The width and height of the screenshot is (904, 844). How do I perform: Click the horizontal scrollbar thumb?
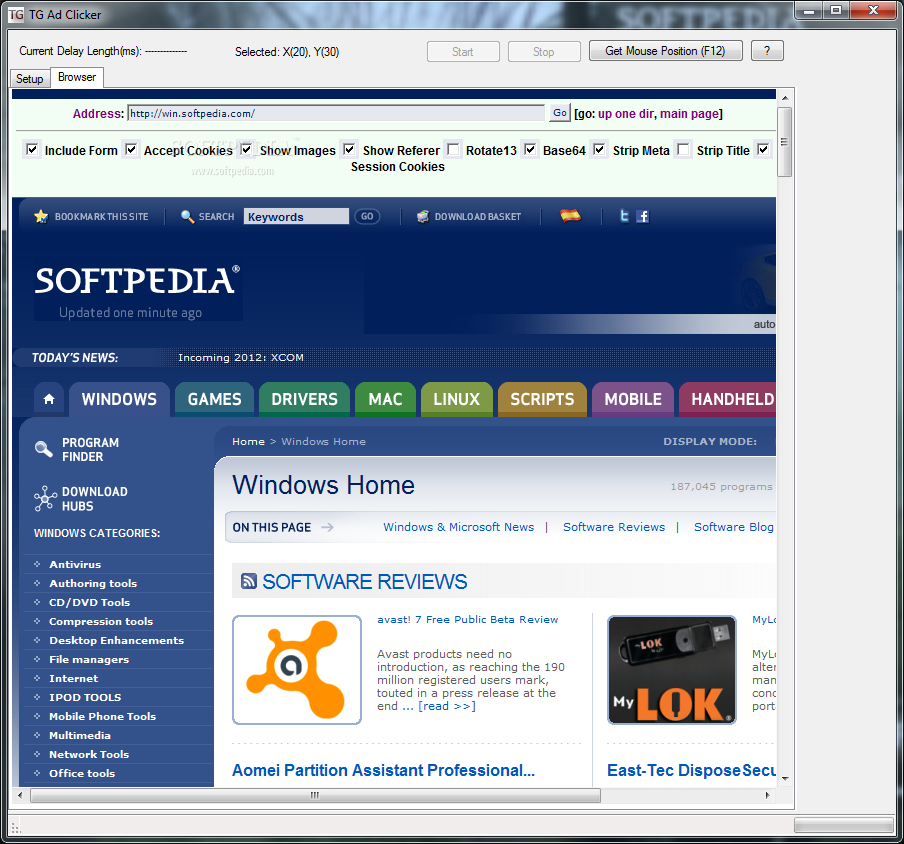[315, 796]
